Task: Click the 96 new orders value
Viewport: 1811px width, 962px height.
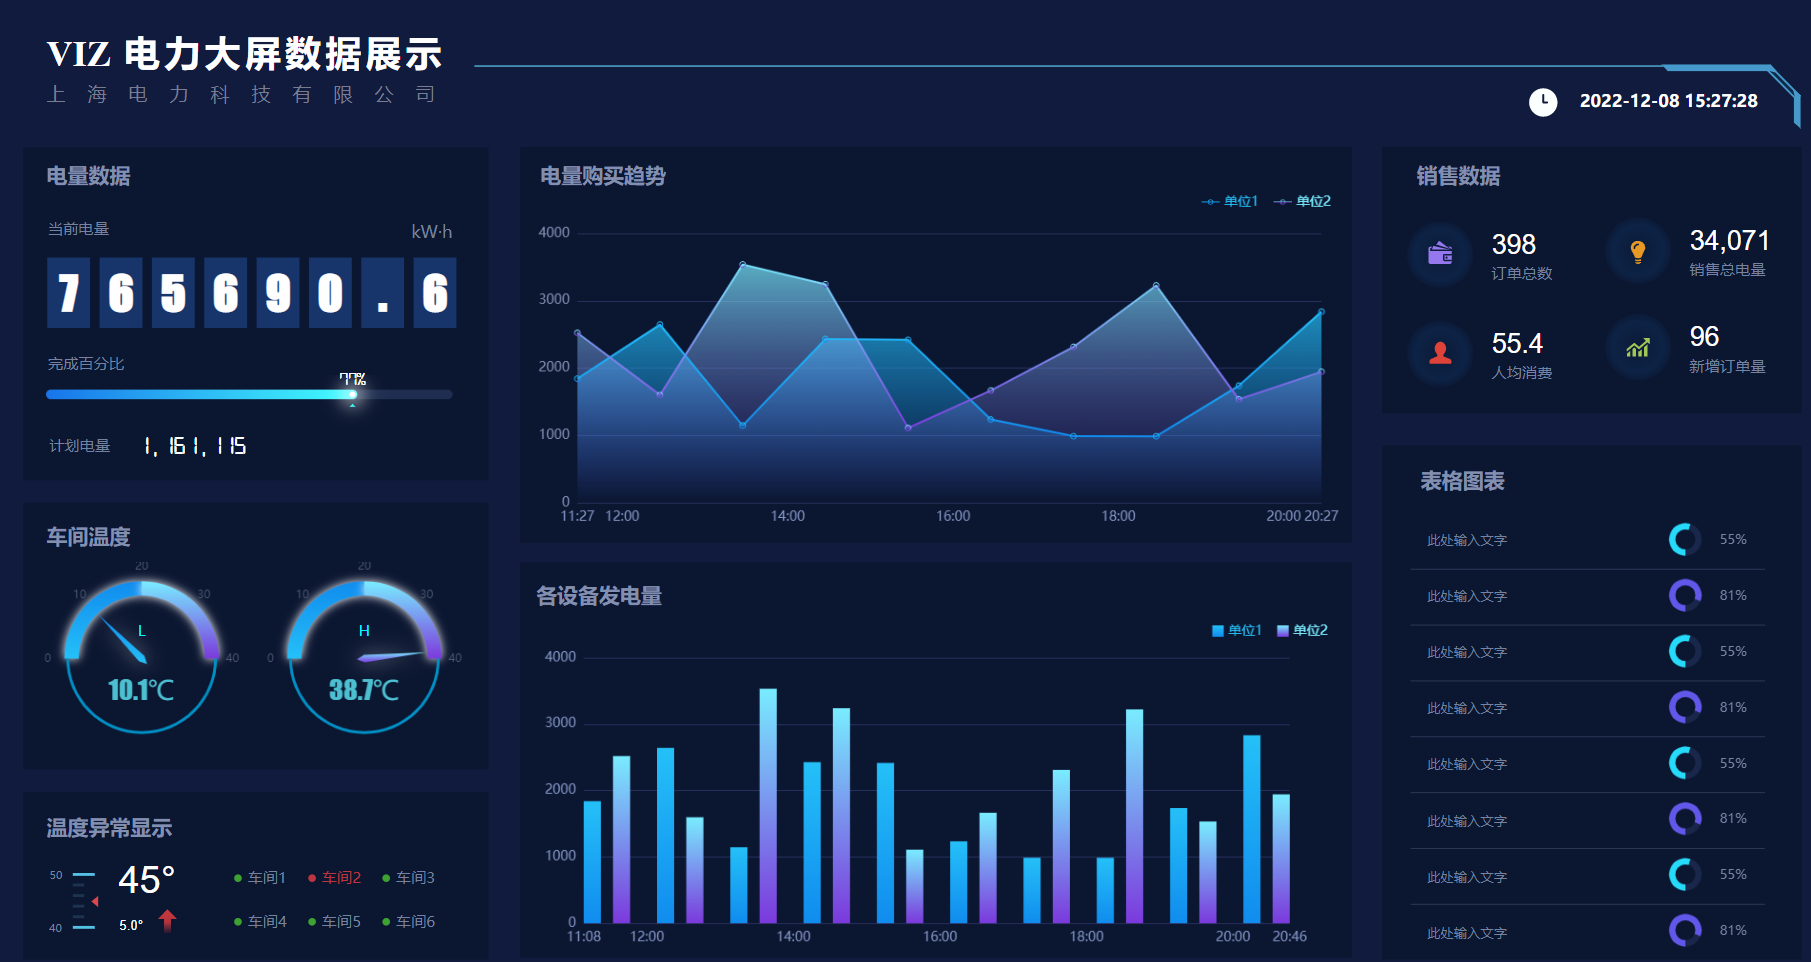Action: pos(1704,337)
